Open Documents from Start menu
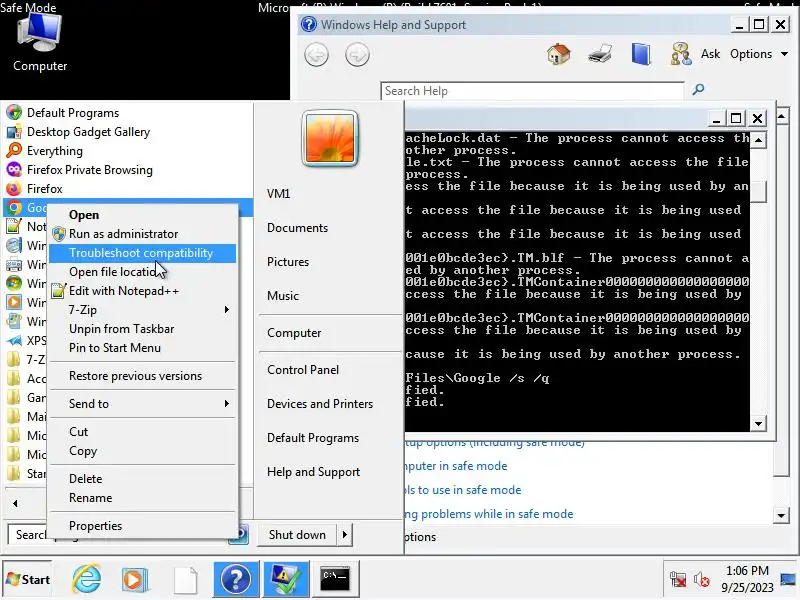 [x=297, y=228]
